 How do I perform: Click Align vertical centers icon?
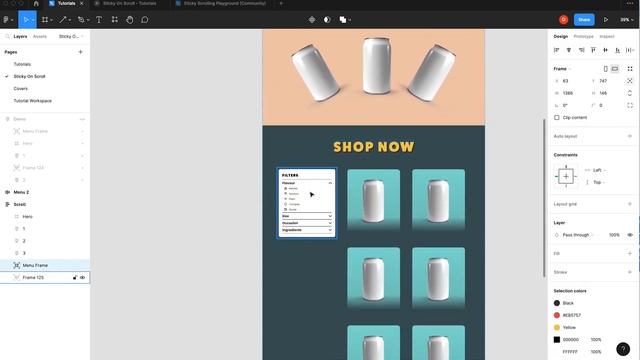pos(606,50)
